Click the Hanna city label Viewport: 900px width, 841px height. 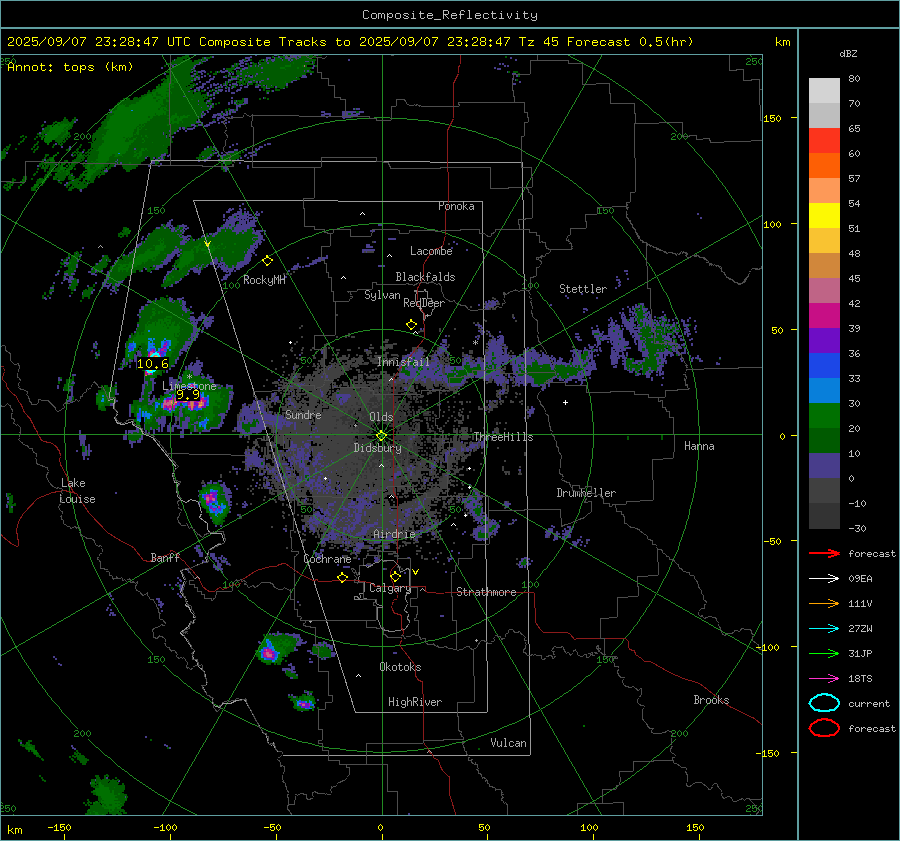point(699,446)
